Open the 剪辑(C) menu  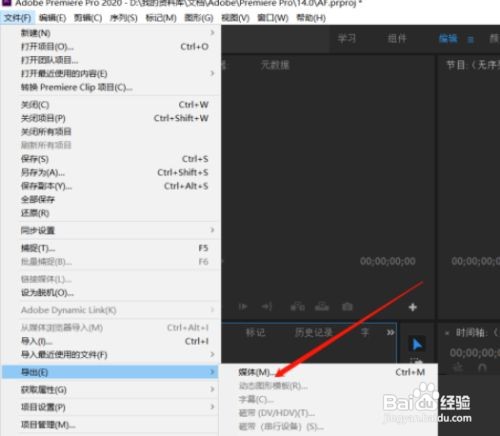(x=88, y=18)
